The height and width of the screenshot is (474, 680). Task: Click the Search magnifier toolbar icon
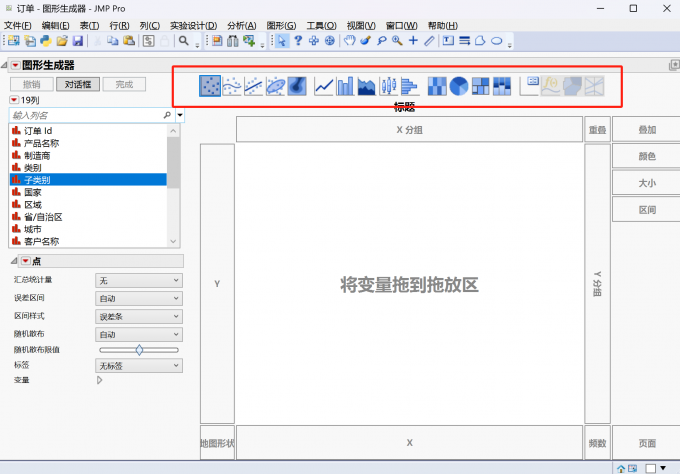pyautogui.click(x=184, y=41)
